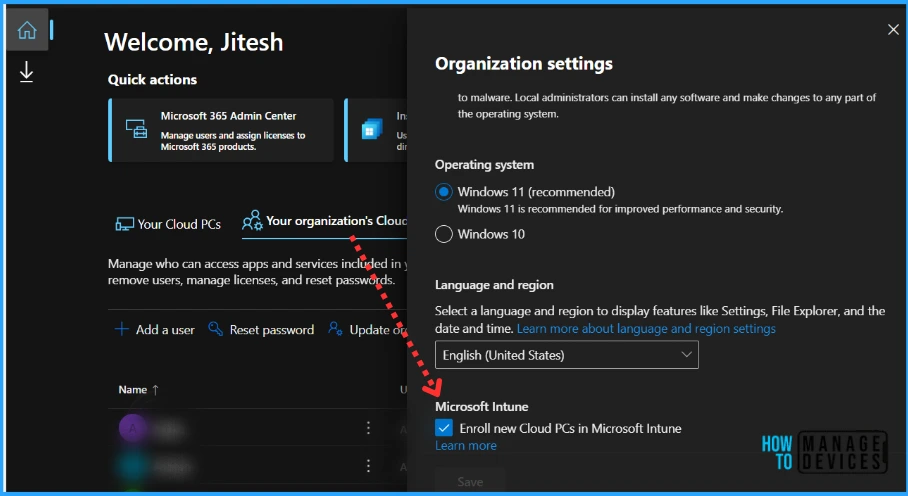Open Learn more about language and region settings
Viewport: 908px width, 496px height.
point(646,329)
